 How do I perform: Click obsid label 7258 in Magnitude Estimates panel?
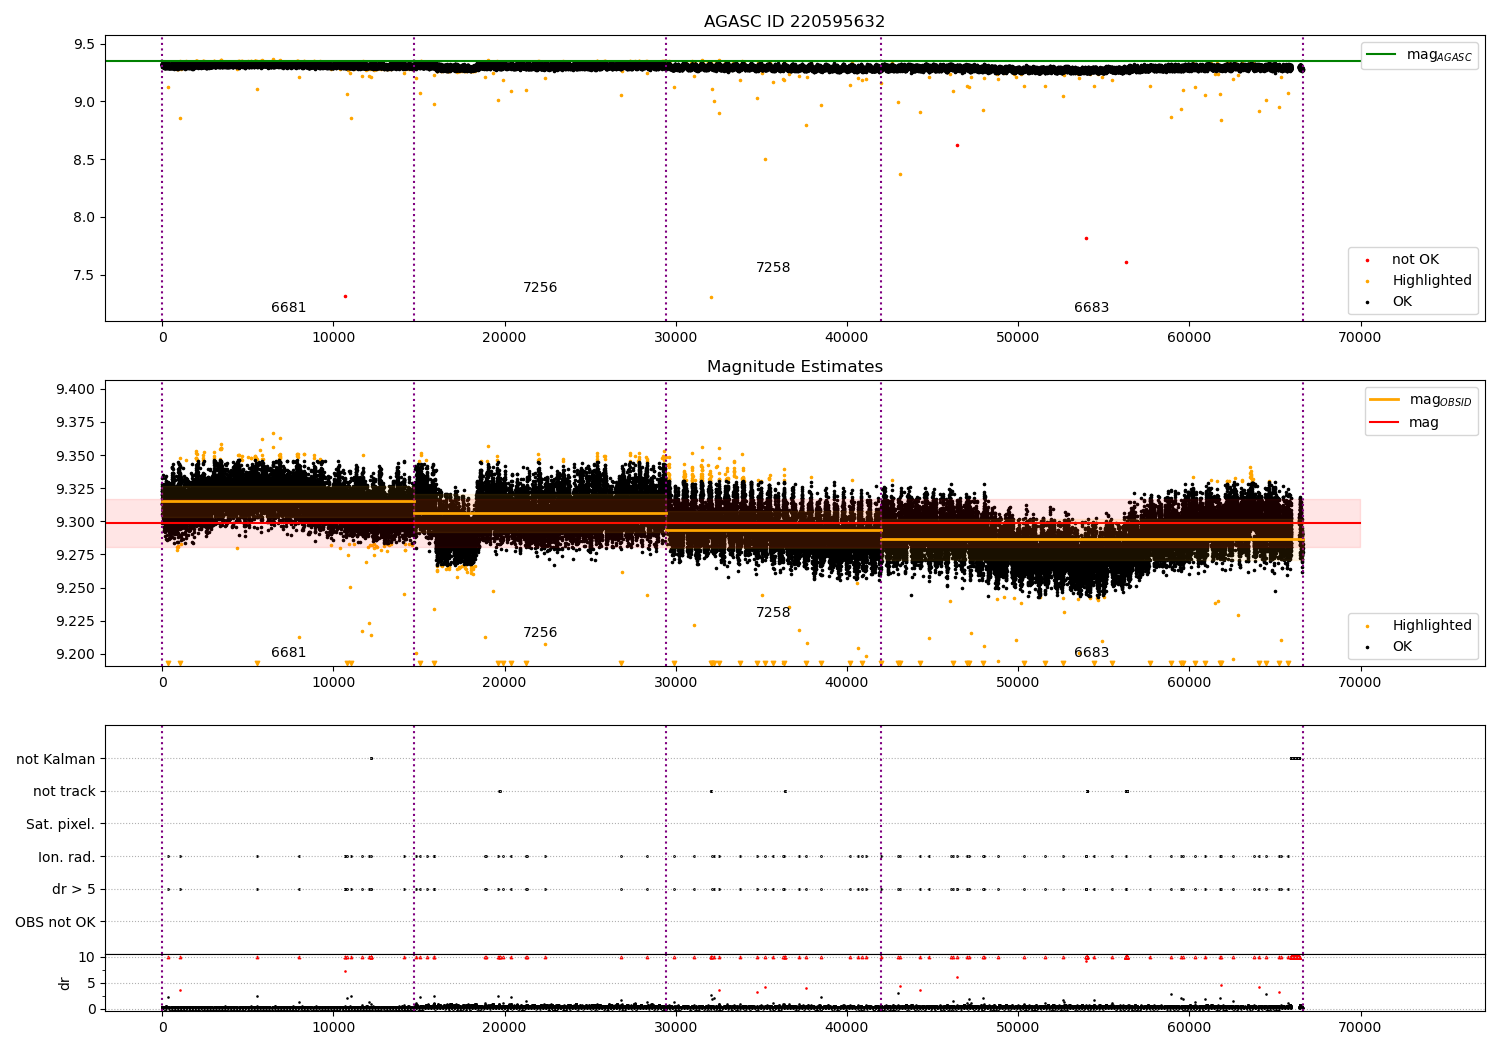(773, 613)
